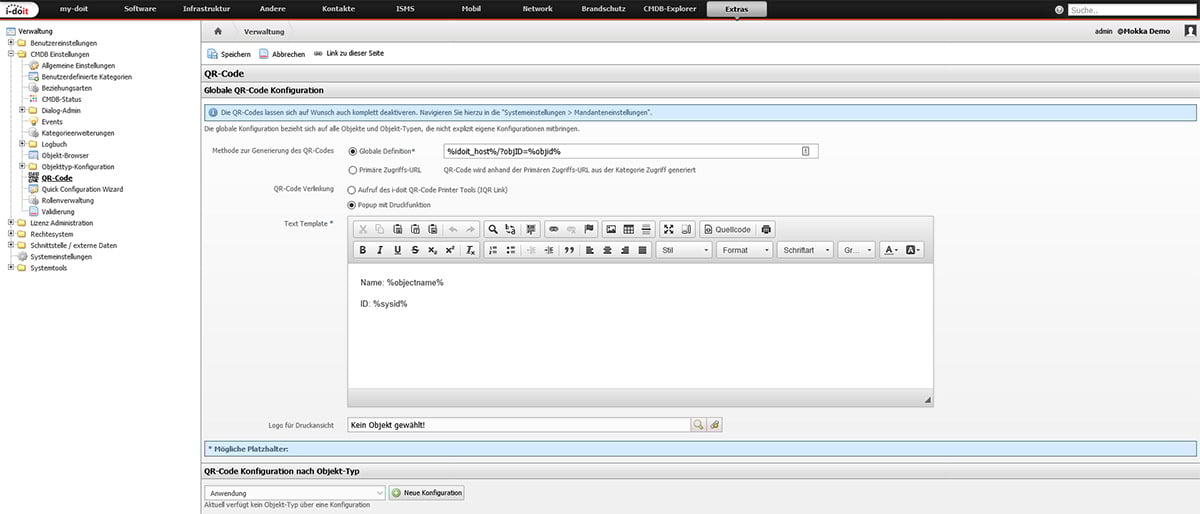Image resolution: width=1200 pixels, height=514 pixels.
Task: Toggle italic text in editor
Action: tap(380, 250)
